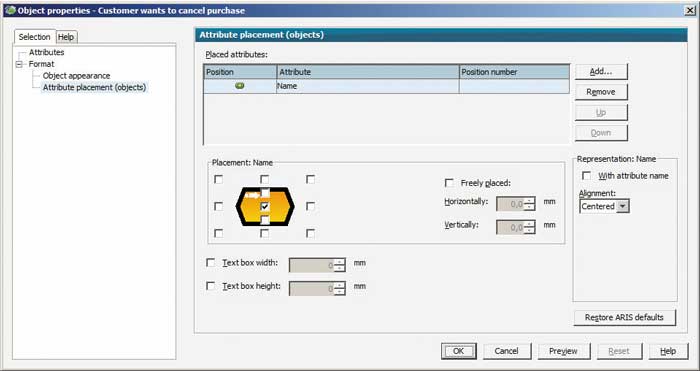The image size is (700, 371).
Task: Check the middle-left outer placement checkbox
Action: 218,206
